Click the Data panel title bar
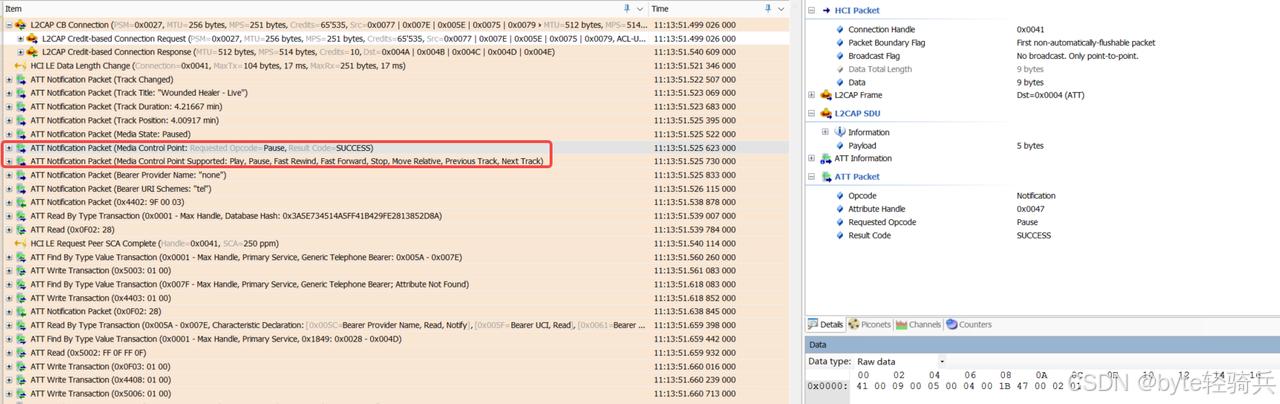The image size is (1280, 404). (1042, 343)
